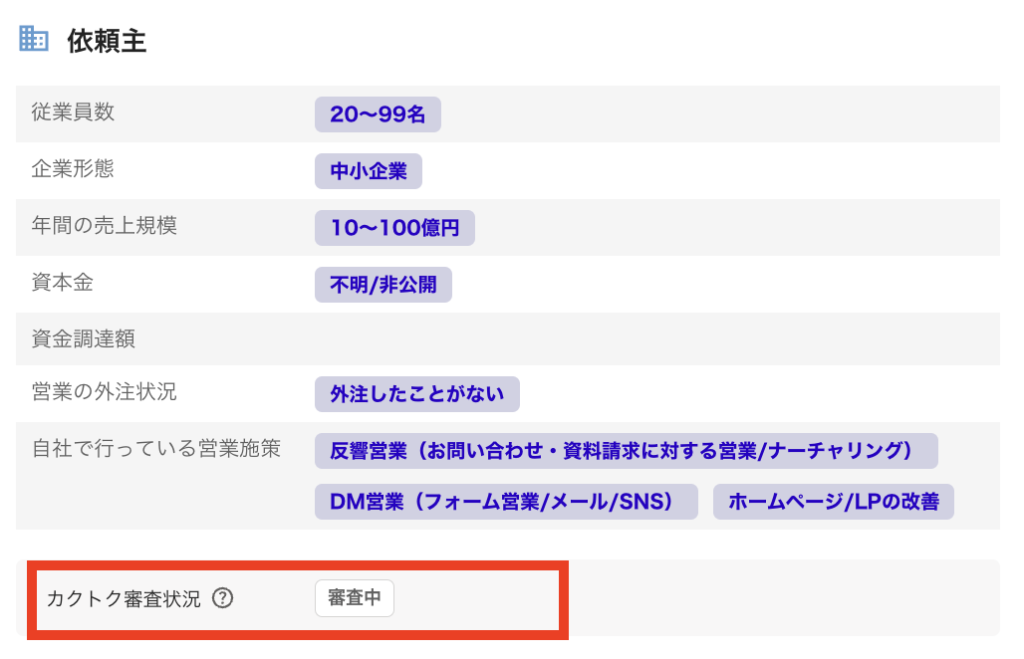The image size is (1024, 659).
Task: Click the building icon beside 依頼主
Action: 34,40
